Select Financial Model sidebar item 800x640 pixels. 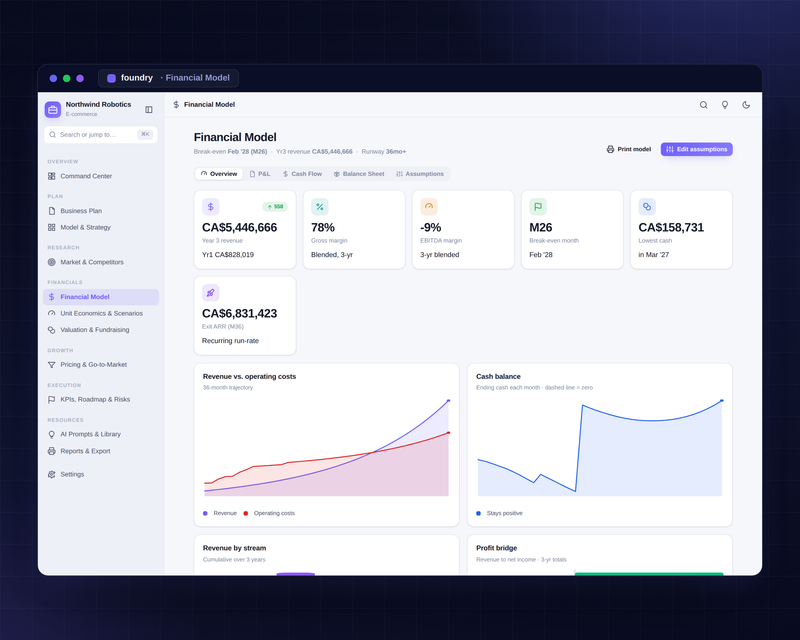point(101,297)
